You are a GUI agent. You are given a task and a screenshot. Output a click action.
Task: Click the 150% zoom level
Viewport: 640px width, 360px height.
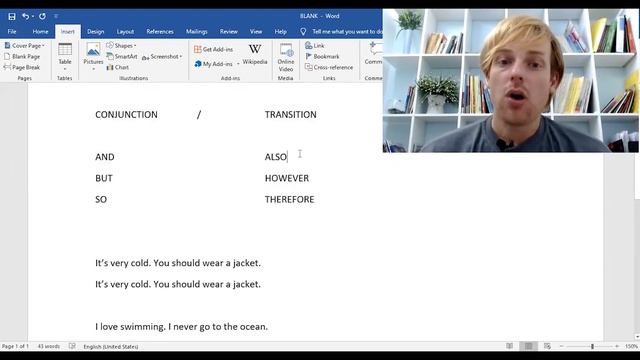point(631,347)
